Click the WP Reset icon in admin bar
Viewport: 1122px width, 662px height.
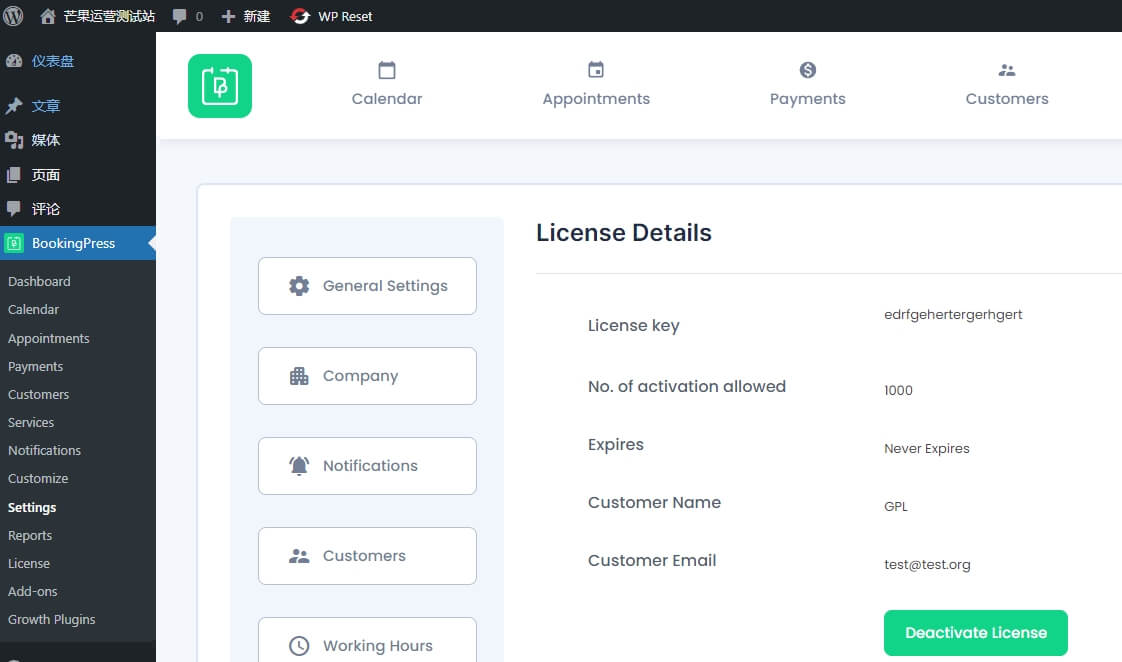300,16
